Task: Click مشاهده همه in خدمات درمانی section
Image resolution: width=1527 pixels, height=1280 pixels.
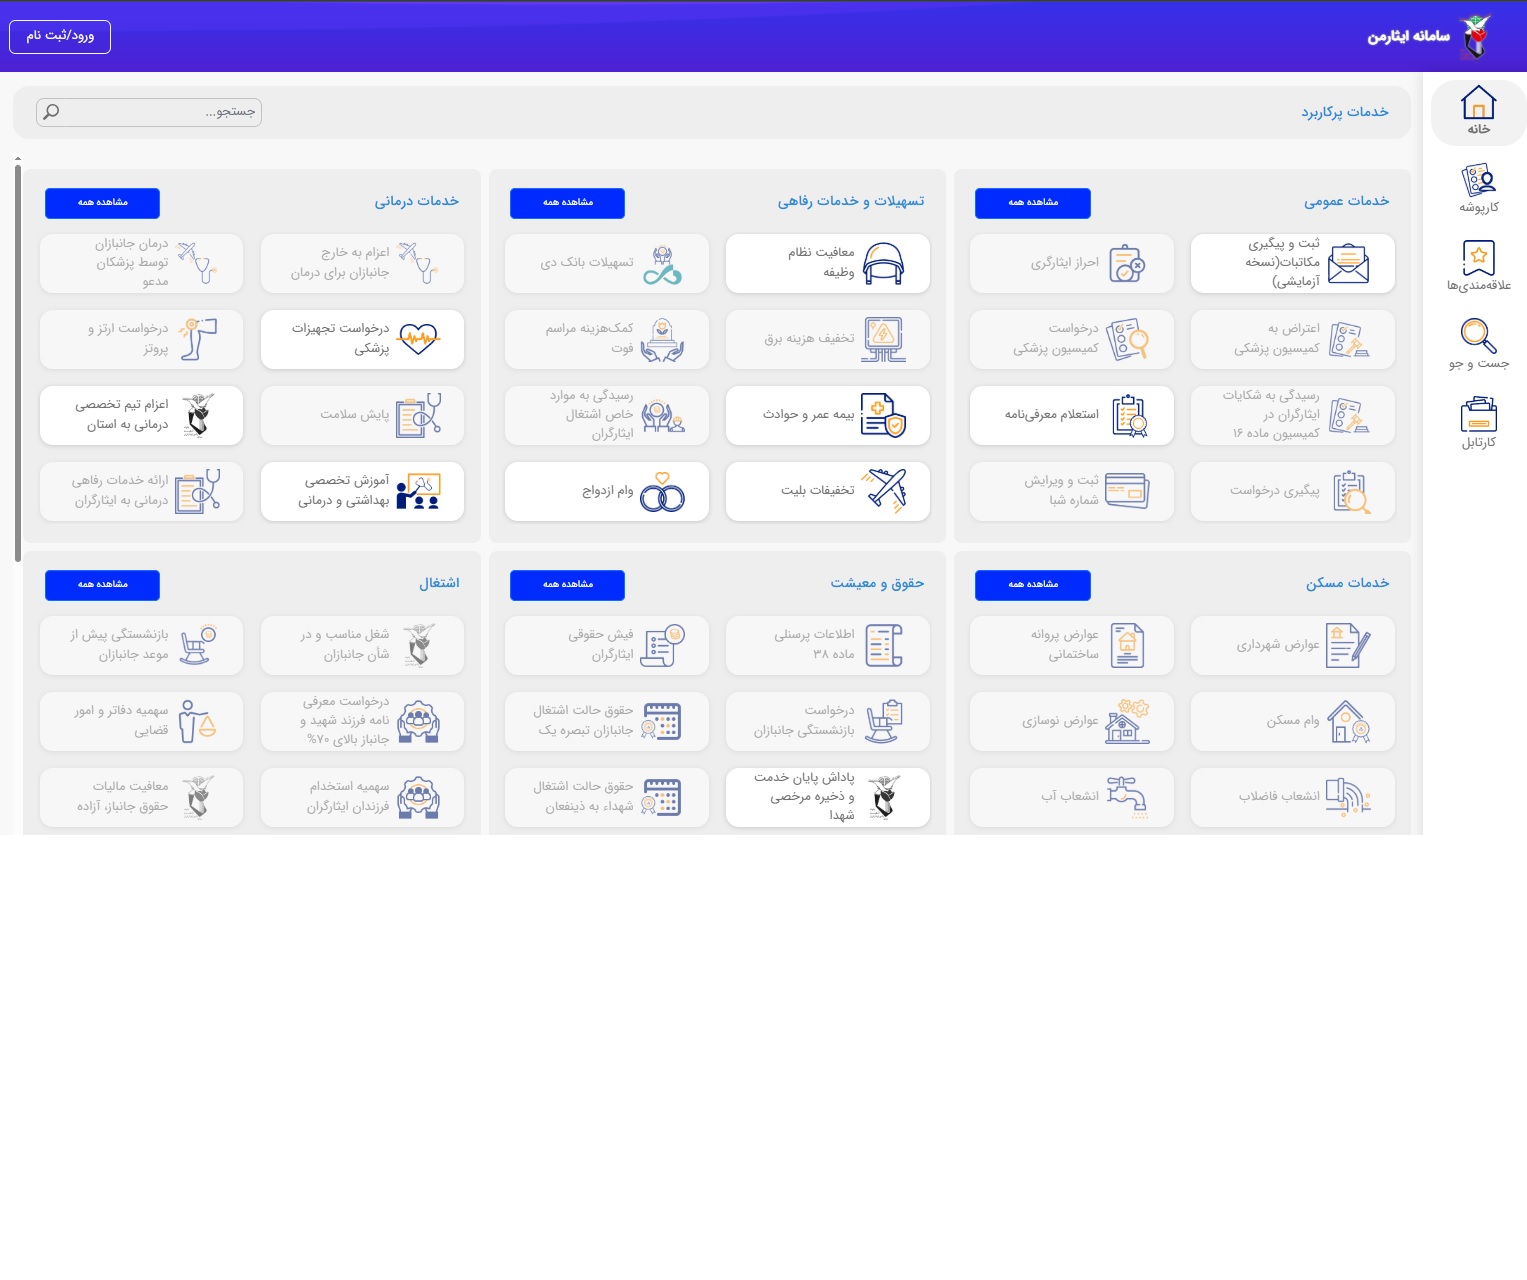Action: tap(102, 203)
